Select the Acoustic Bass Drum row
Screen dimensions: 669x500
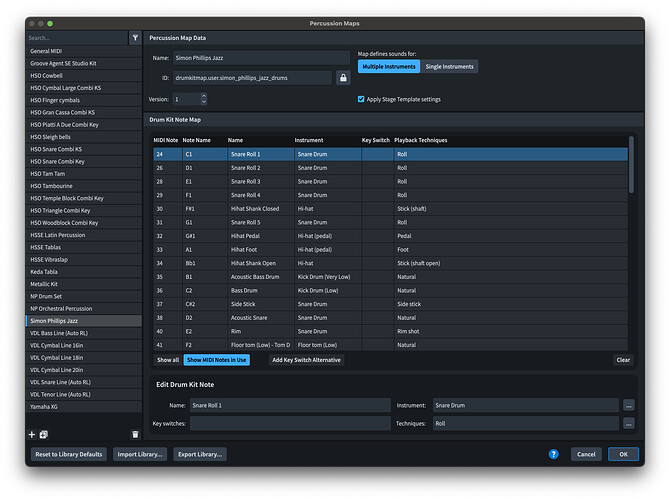[x=390, y=277]
